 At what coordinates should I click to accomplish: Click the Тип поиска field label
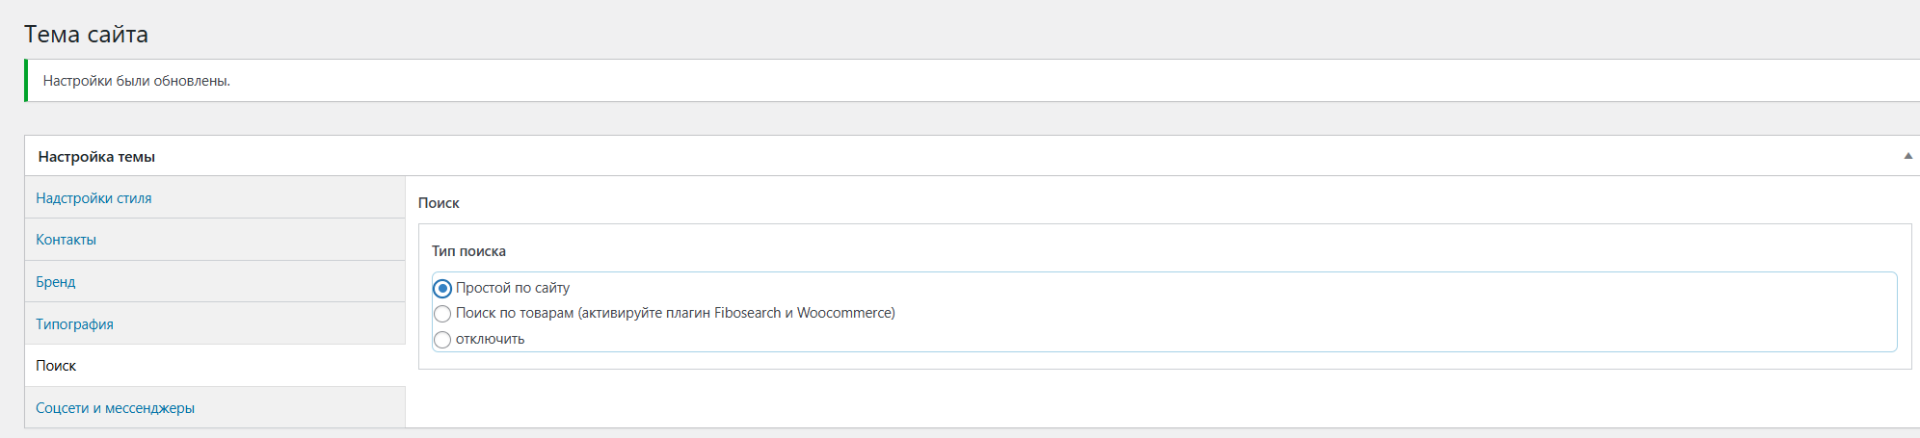tap(468, 251)
